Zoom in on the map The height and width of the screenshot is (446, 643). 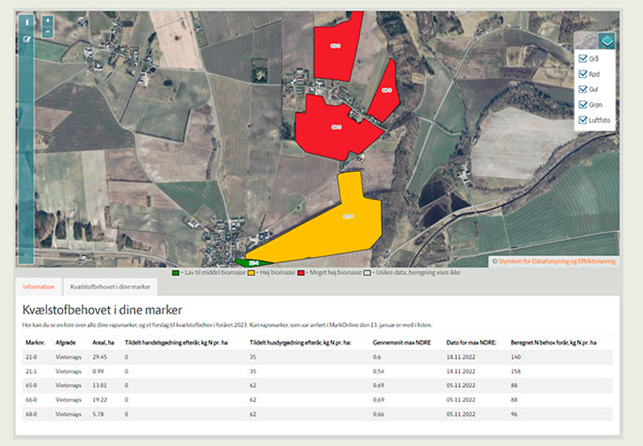48,21
